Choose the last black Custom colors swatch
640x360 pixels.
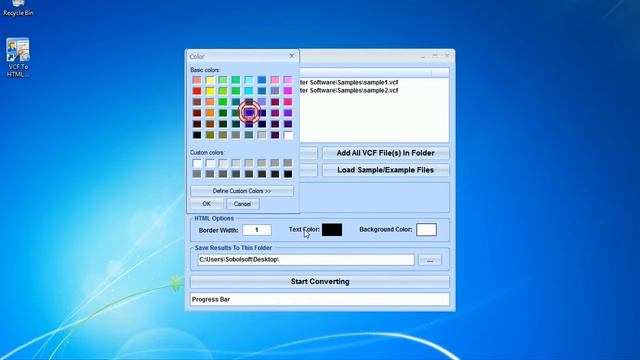288,174
